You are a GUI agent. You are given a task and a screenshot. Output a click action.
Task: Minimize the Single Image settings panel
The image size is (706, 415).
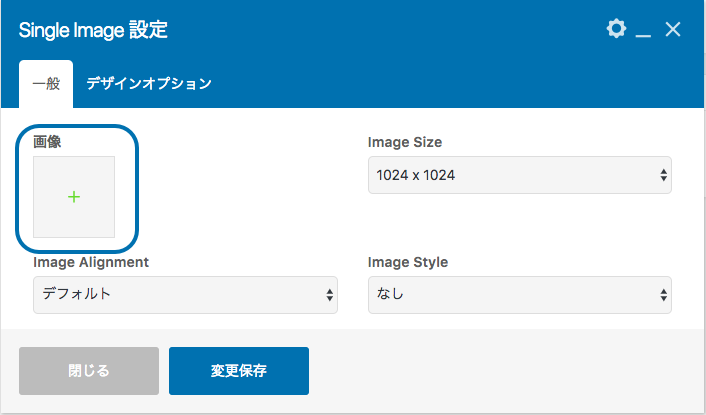[x=644, y=31]
